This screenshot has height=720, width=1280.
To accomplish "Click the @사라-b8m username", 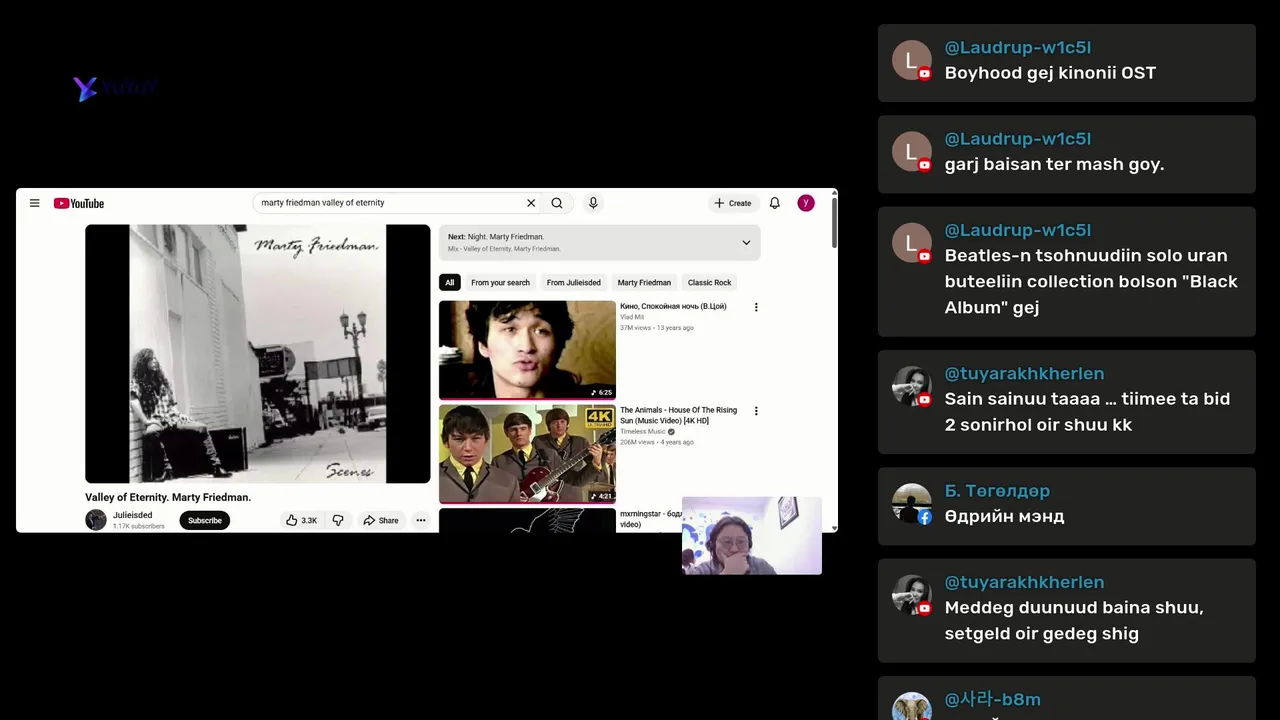I will pyautogui.click(x=993, y=699).
